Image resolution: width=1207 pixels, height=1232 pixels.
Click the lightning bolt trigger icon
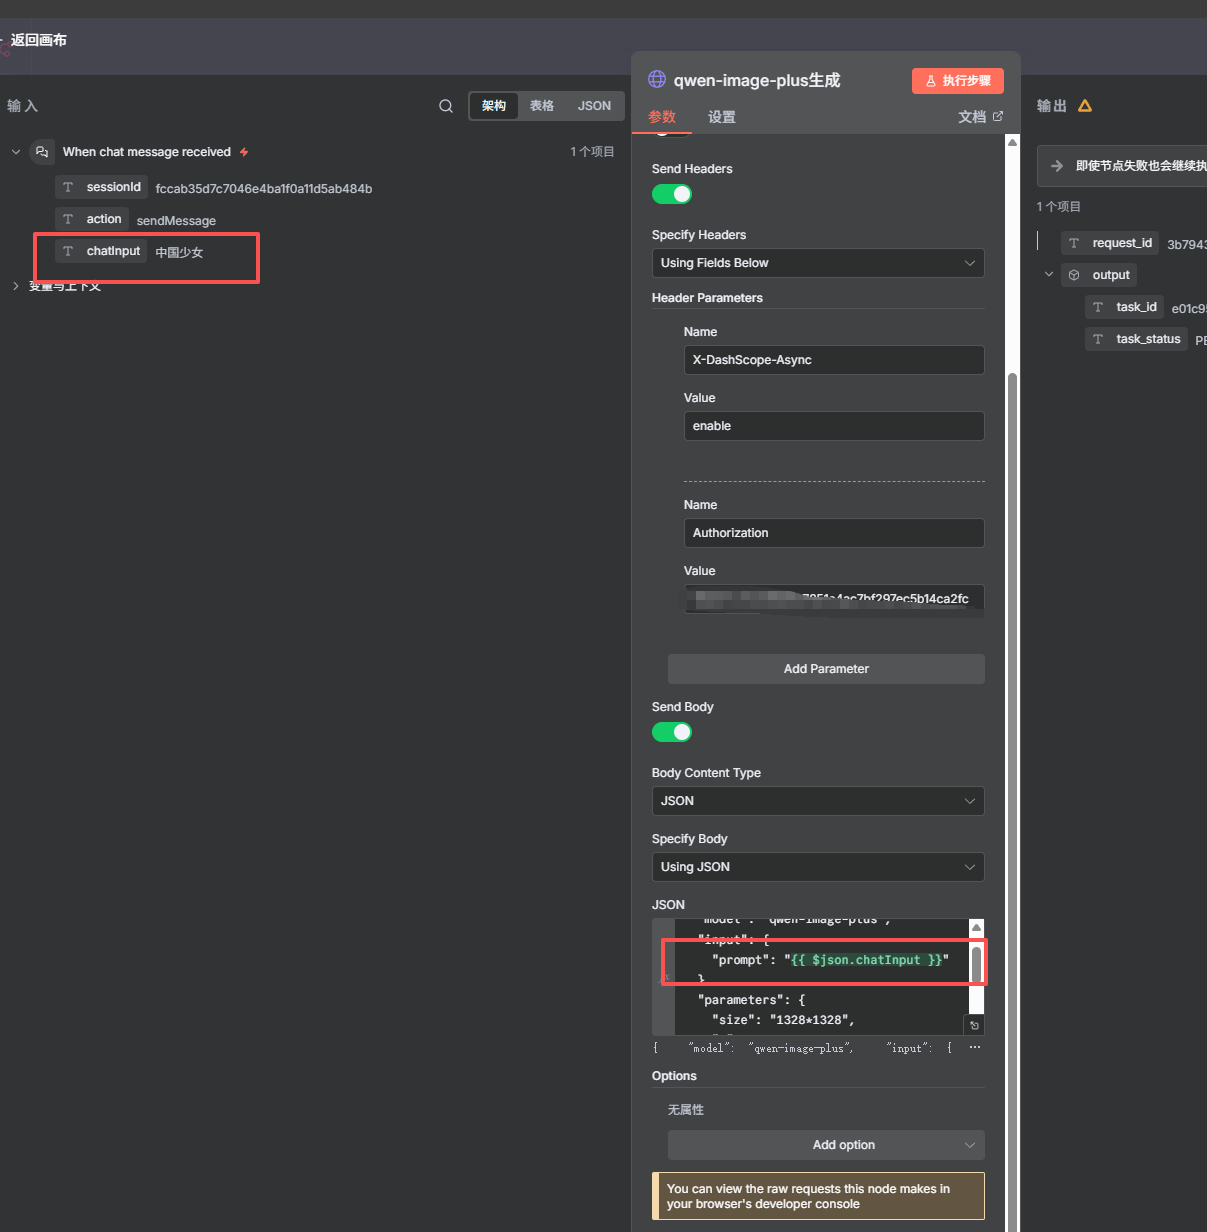coord(244,152)
